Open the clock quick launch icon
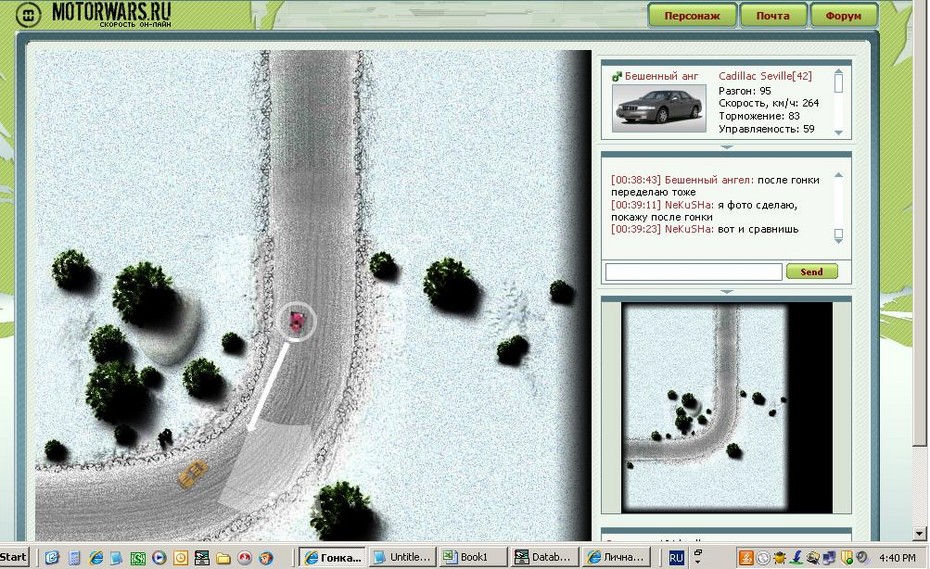930x569 pixels. [x=181, y=558]
